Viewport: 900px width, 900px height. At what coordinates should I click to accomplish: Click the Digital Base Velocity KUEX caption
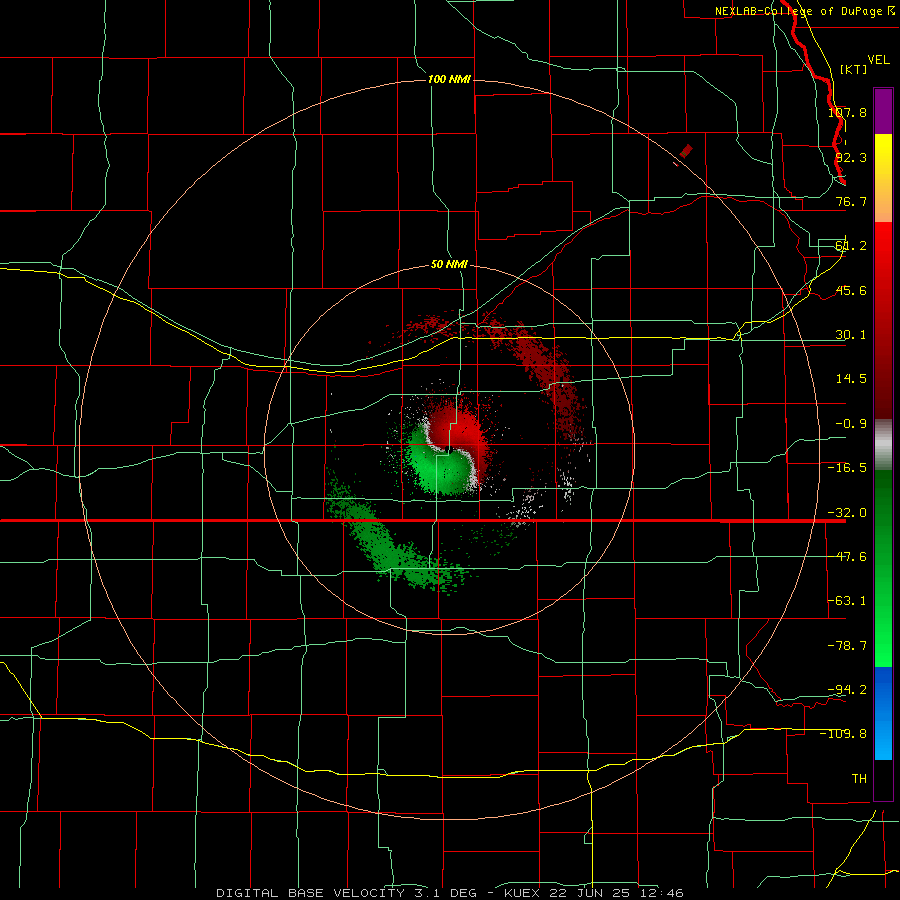(449, 893)
